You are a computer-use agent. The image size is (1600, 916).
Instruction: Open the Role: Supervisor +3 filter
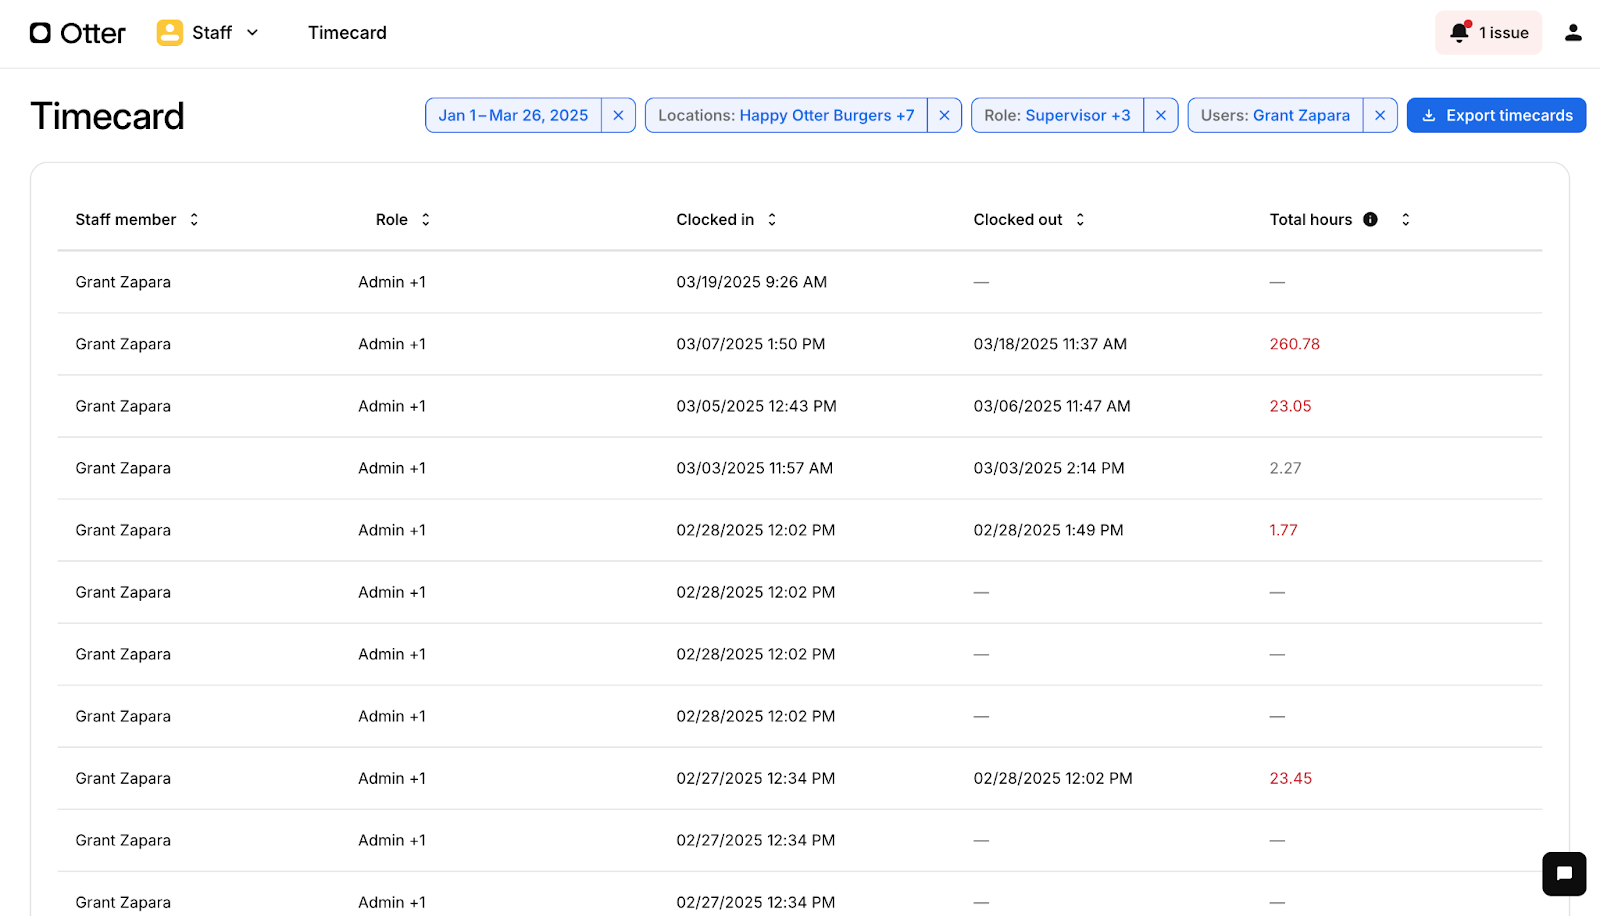coord(1057,115)
